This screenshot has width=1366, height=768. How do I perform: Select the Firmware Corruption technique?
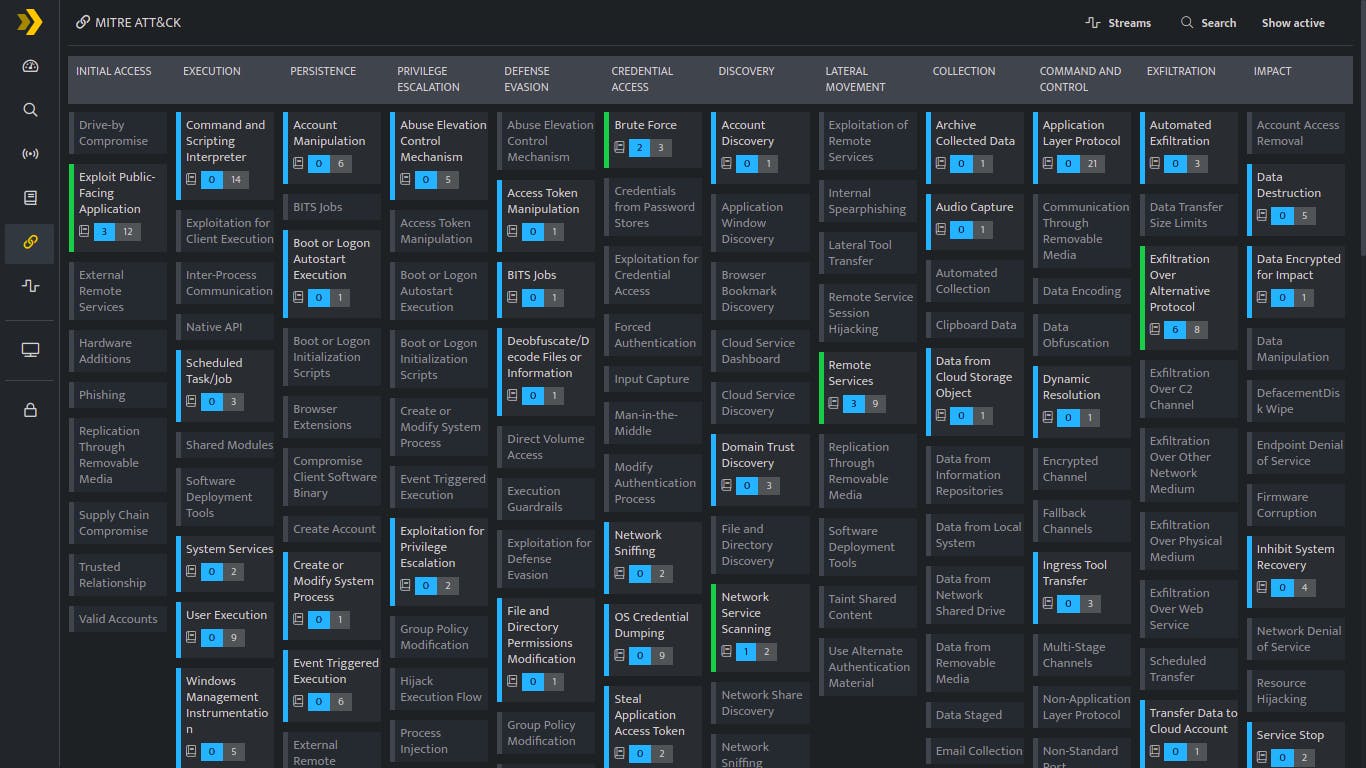click(x=1296, y=505)
